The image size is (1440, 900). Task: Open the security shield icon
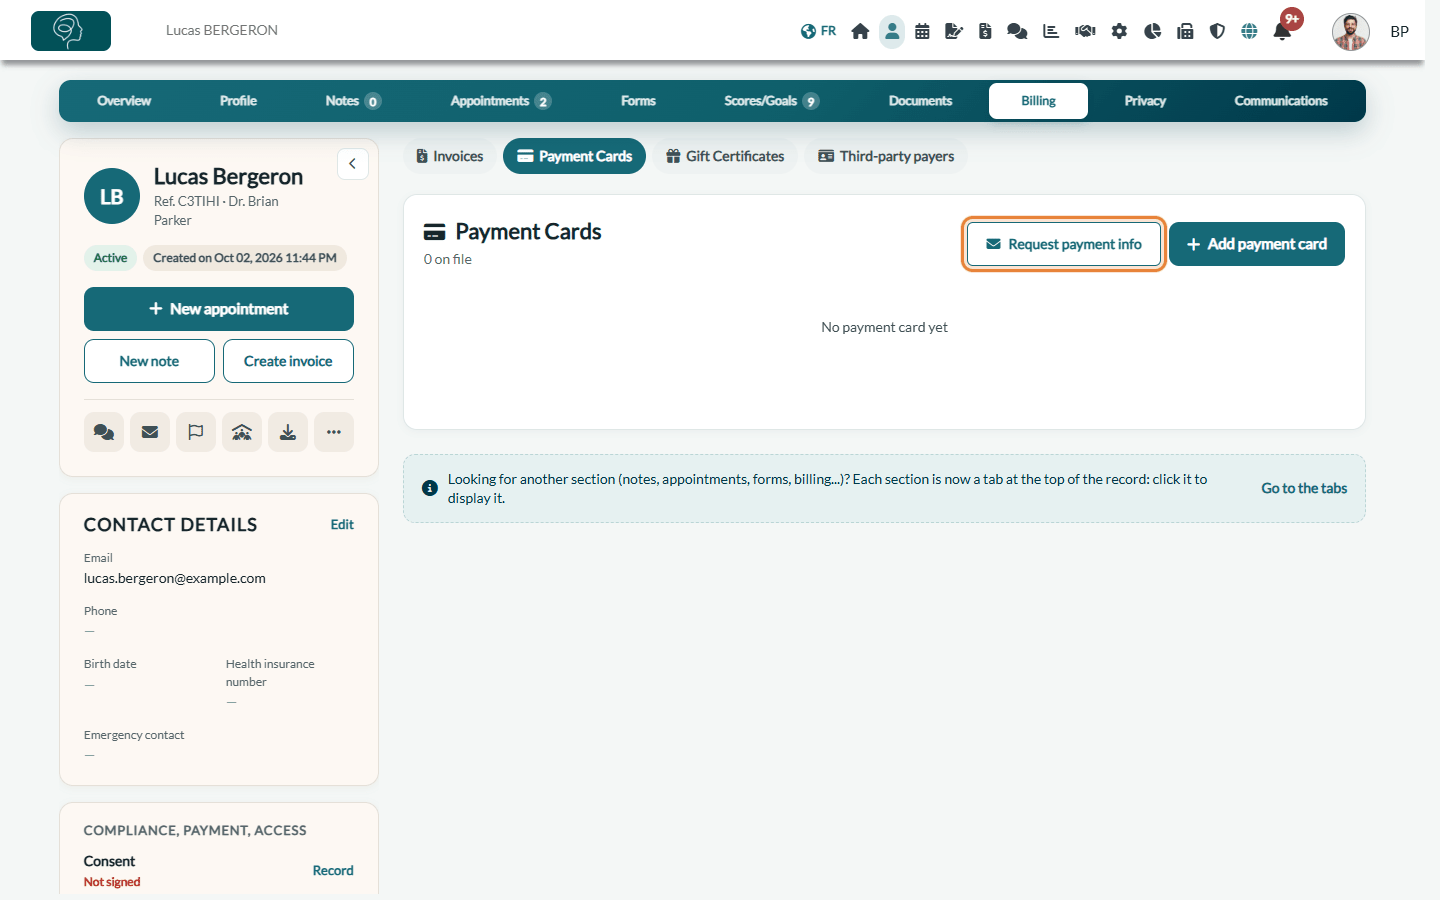(1217, 31)
